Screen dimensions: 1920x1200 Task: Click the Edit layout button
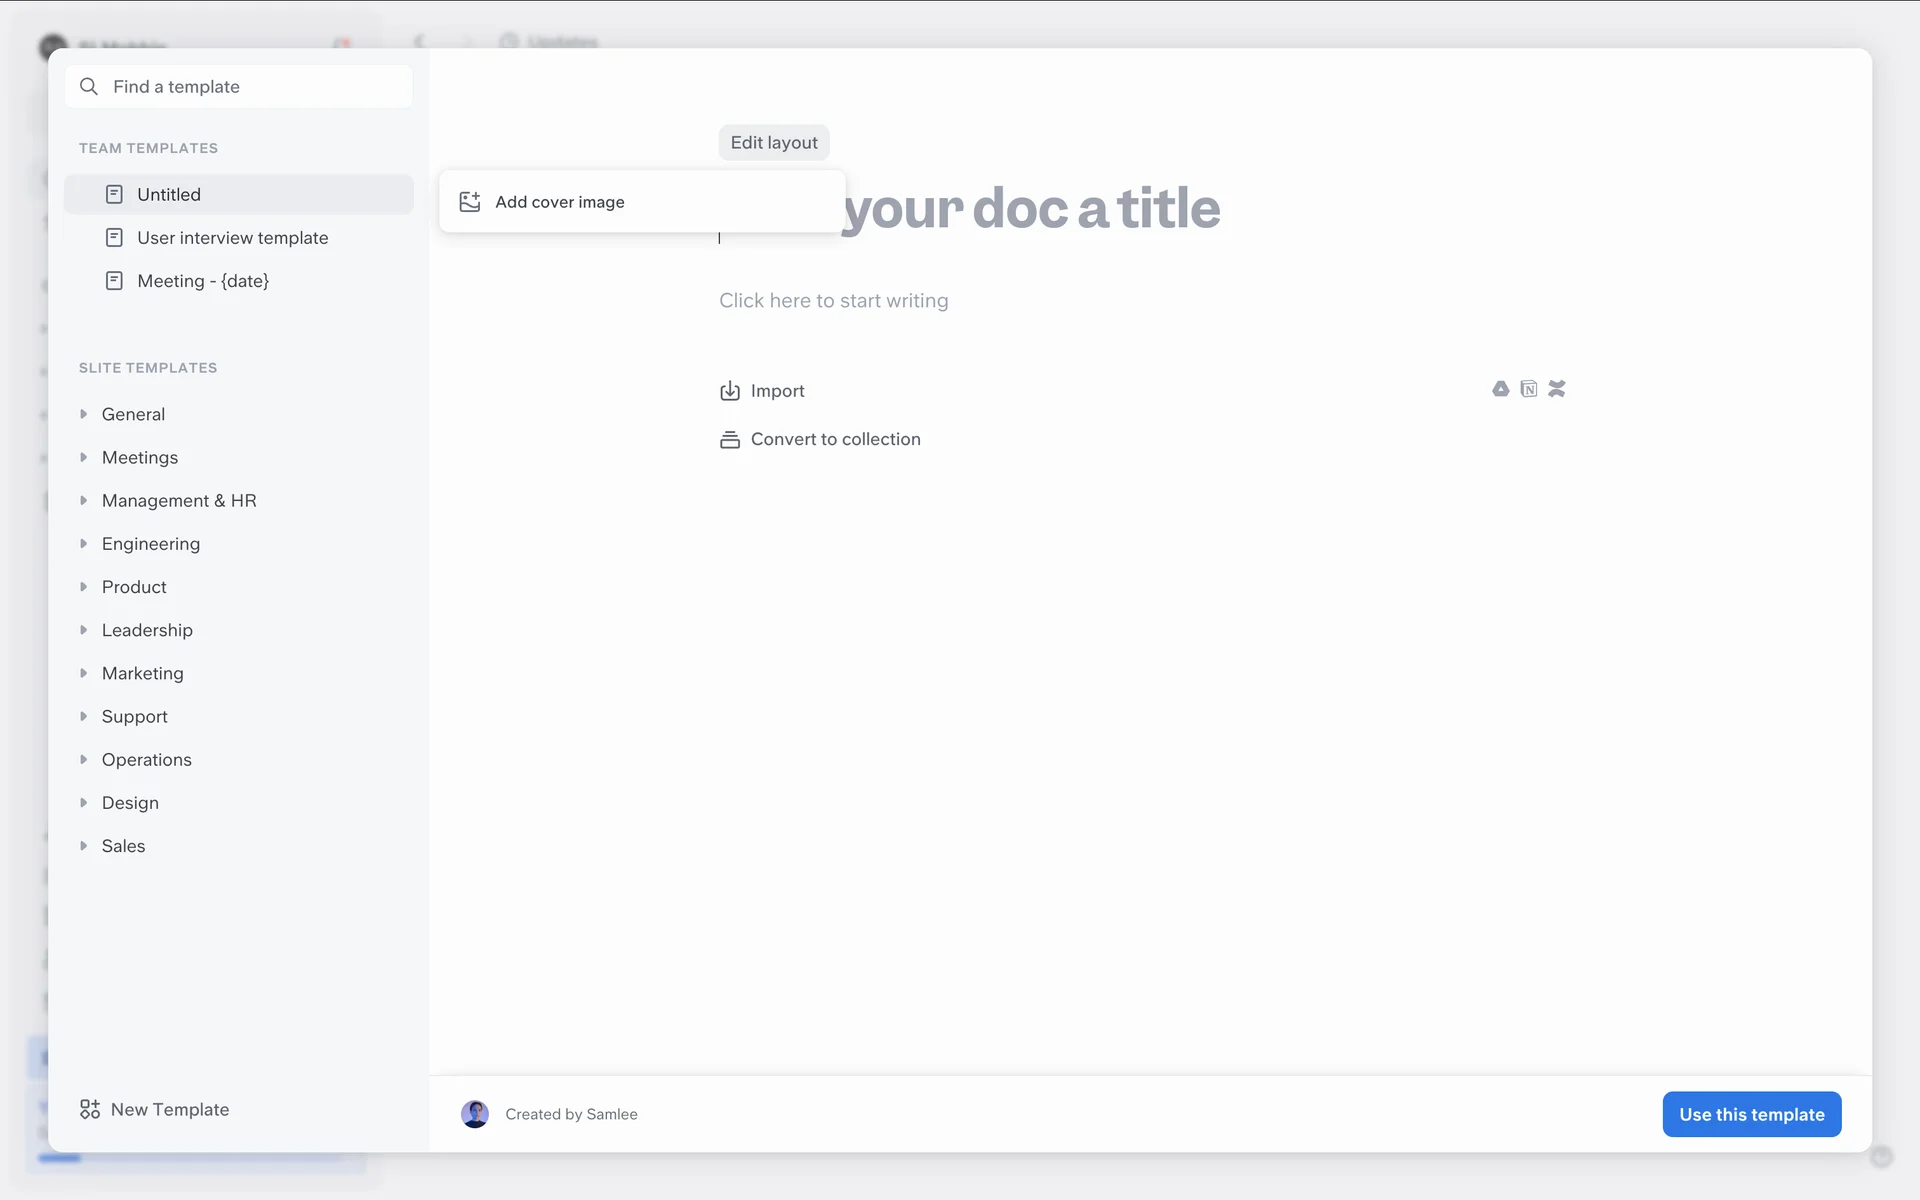773,143
